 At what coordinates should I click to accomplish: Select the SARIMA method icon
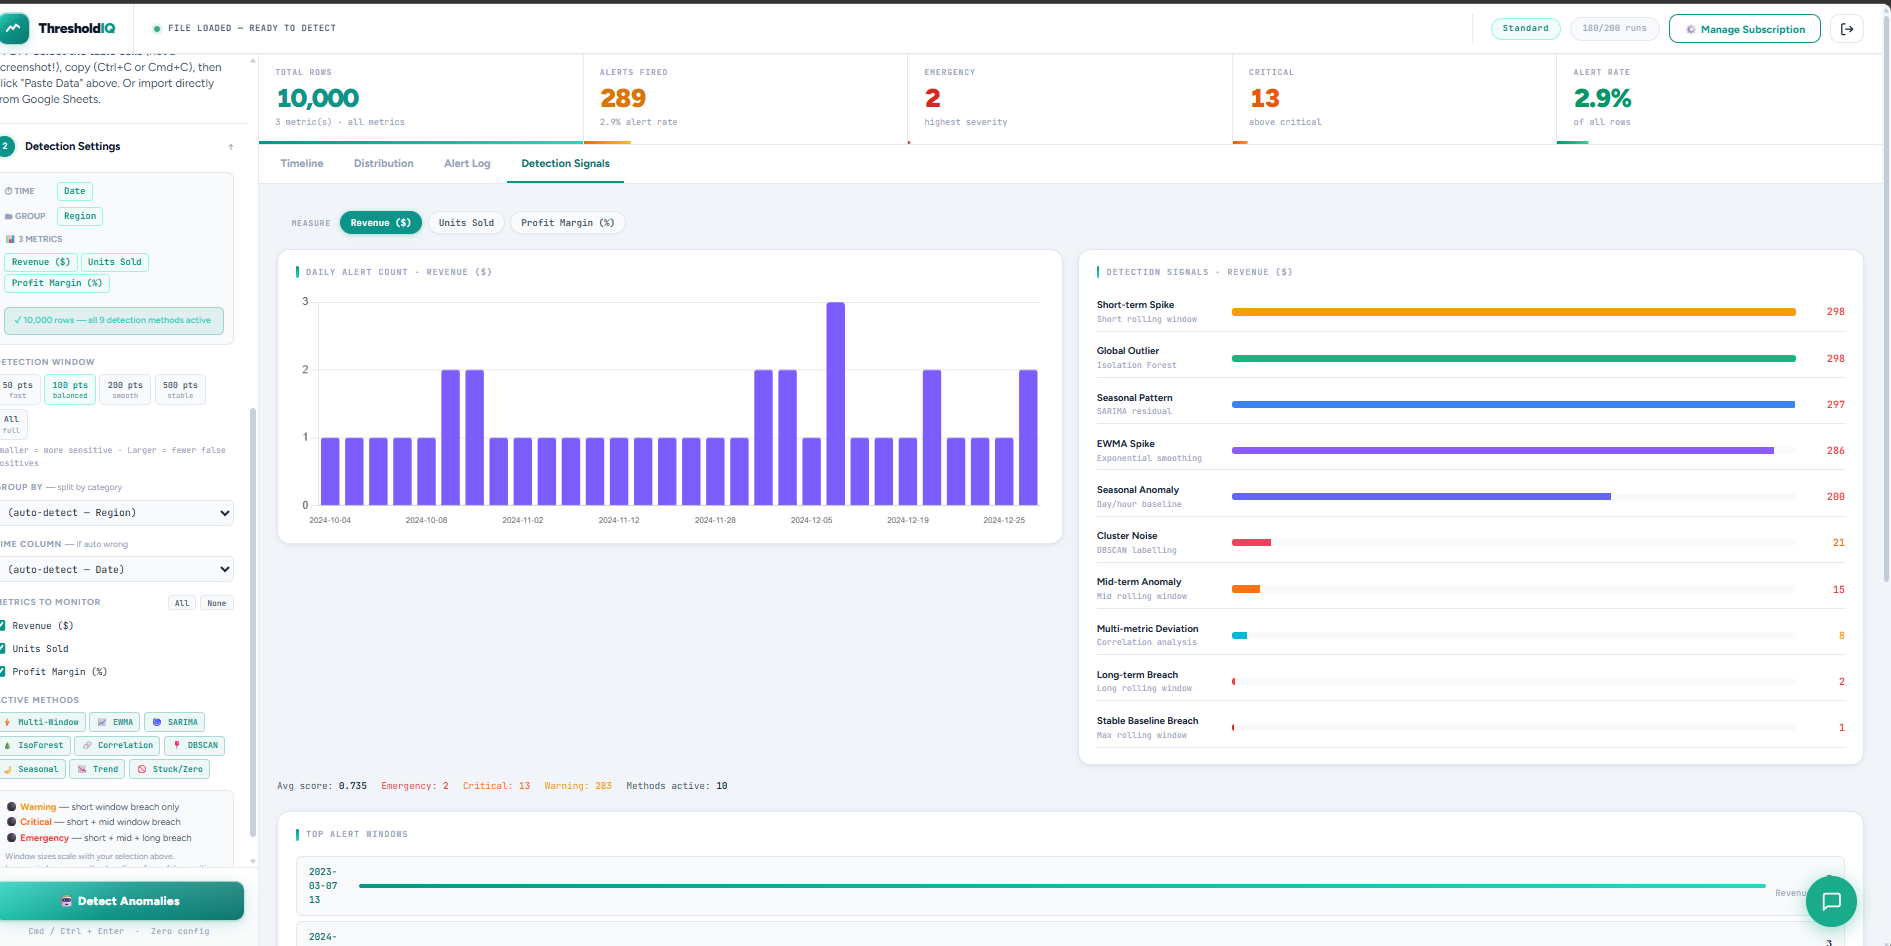click(x=157, y=722)
